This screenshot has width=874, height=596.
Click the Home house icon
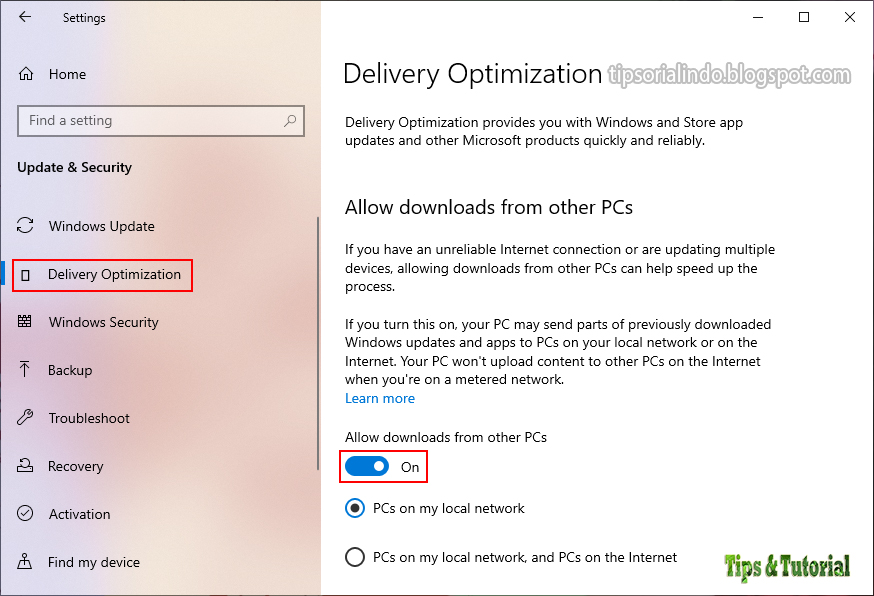(x=24, y=73)
